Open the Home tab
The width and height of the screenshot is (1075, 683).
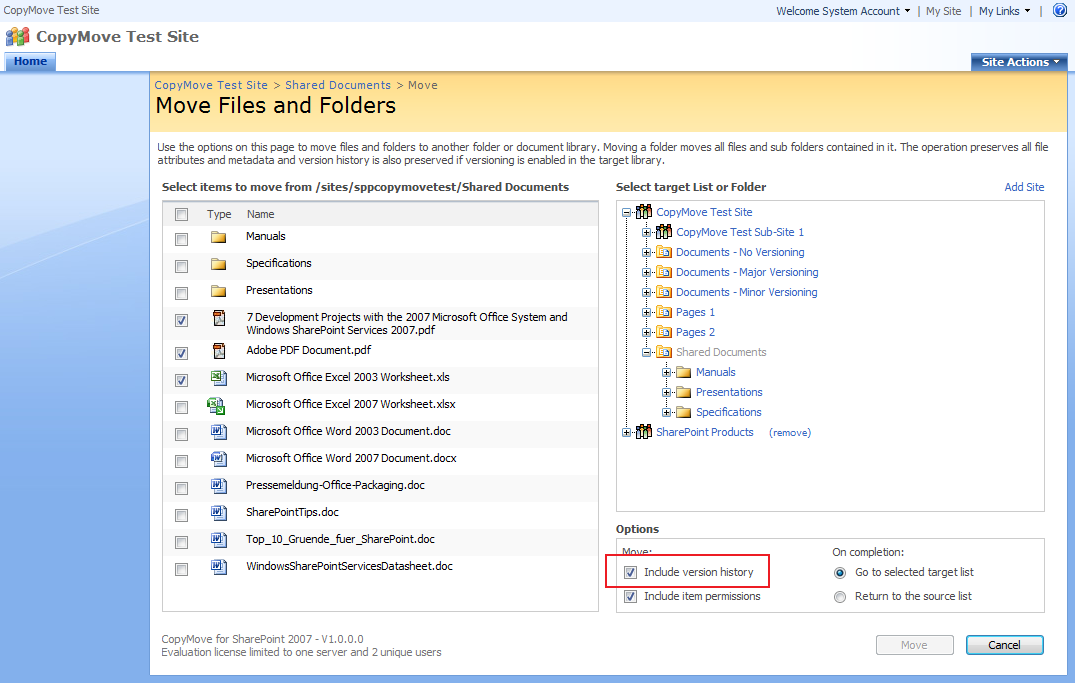coord(30,61)
